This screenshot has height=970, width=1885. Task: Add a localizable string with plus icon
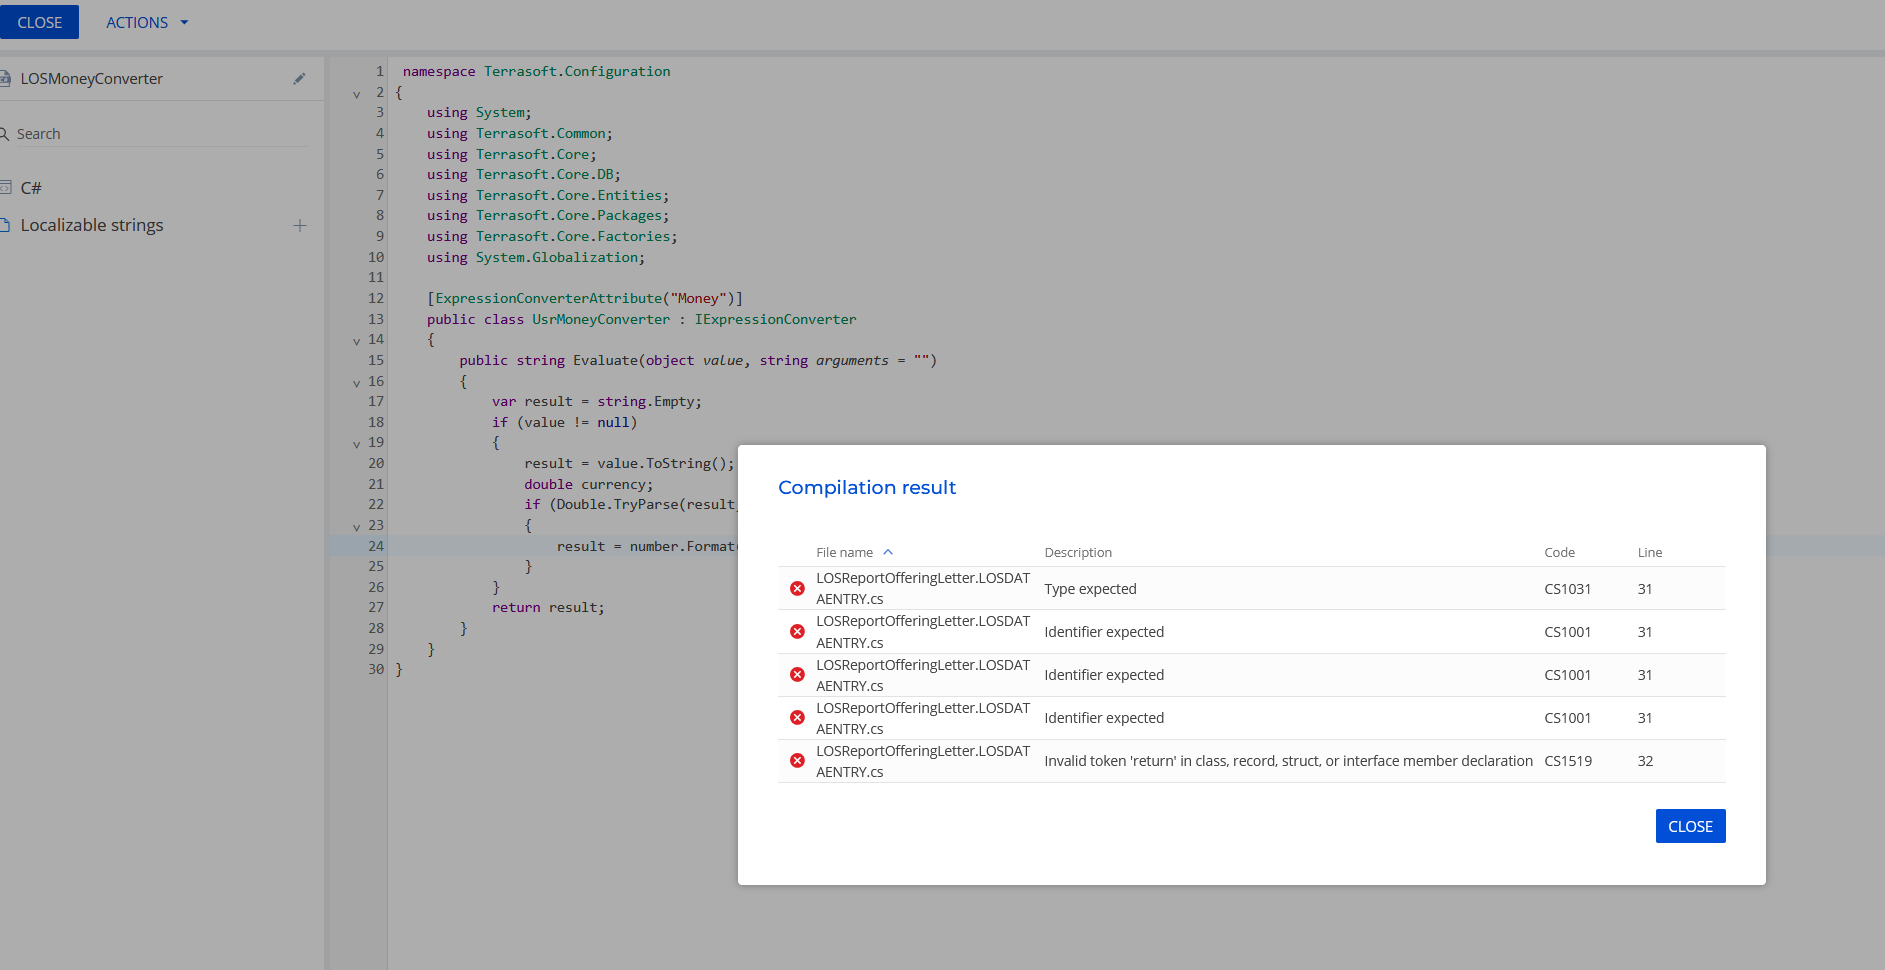pos(300,225)
